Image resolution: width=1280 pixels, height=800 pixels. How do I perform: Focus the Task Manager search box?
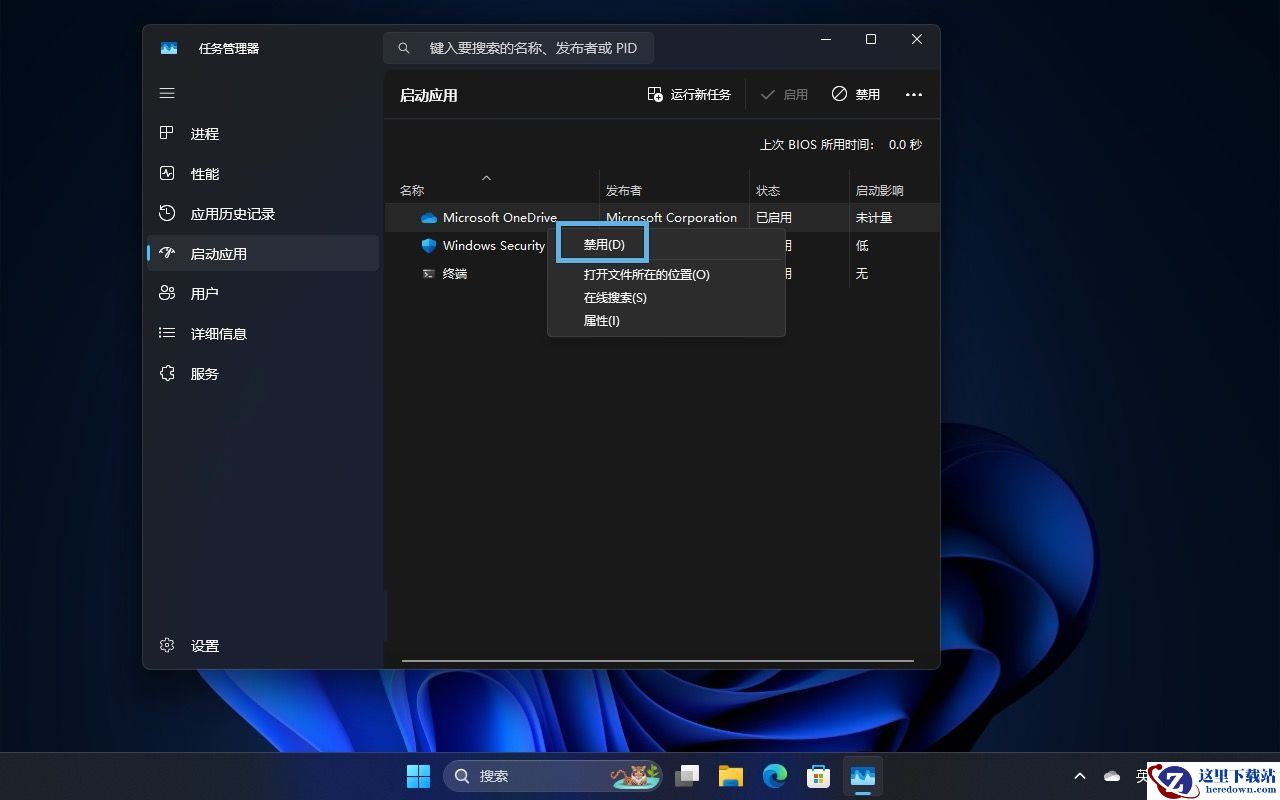pos(518,48)
